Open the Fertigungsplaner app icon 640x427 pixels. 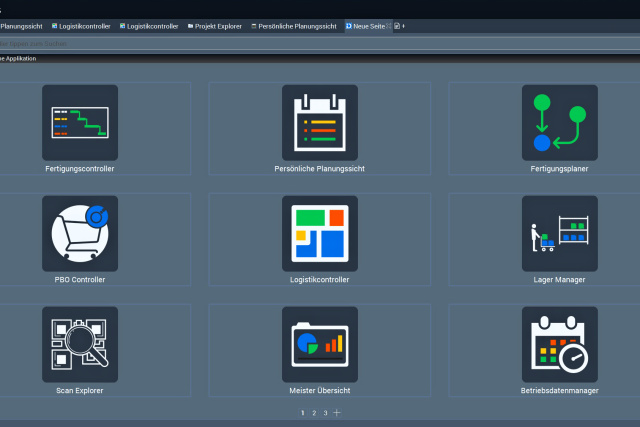click(559, 122)
